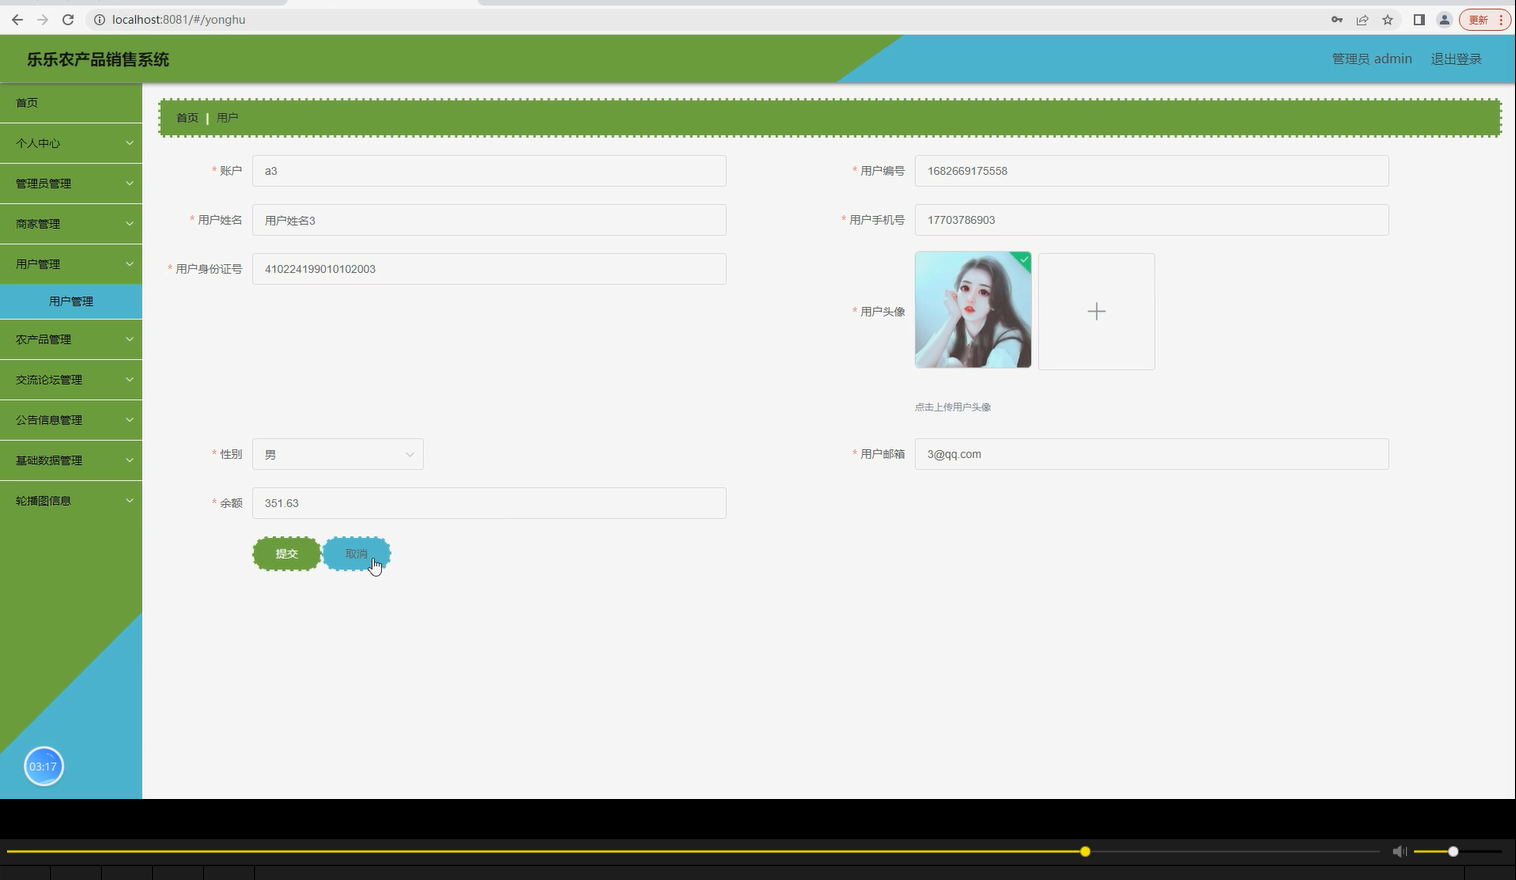
Task: Click the site info icon in address bar
Action: 99,19
